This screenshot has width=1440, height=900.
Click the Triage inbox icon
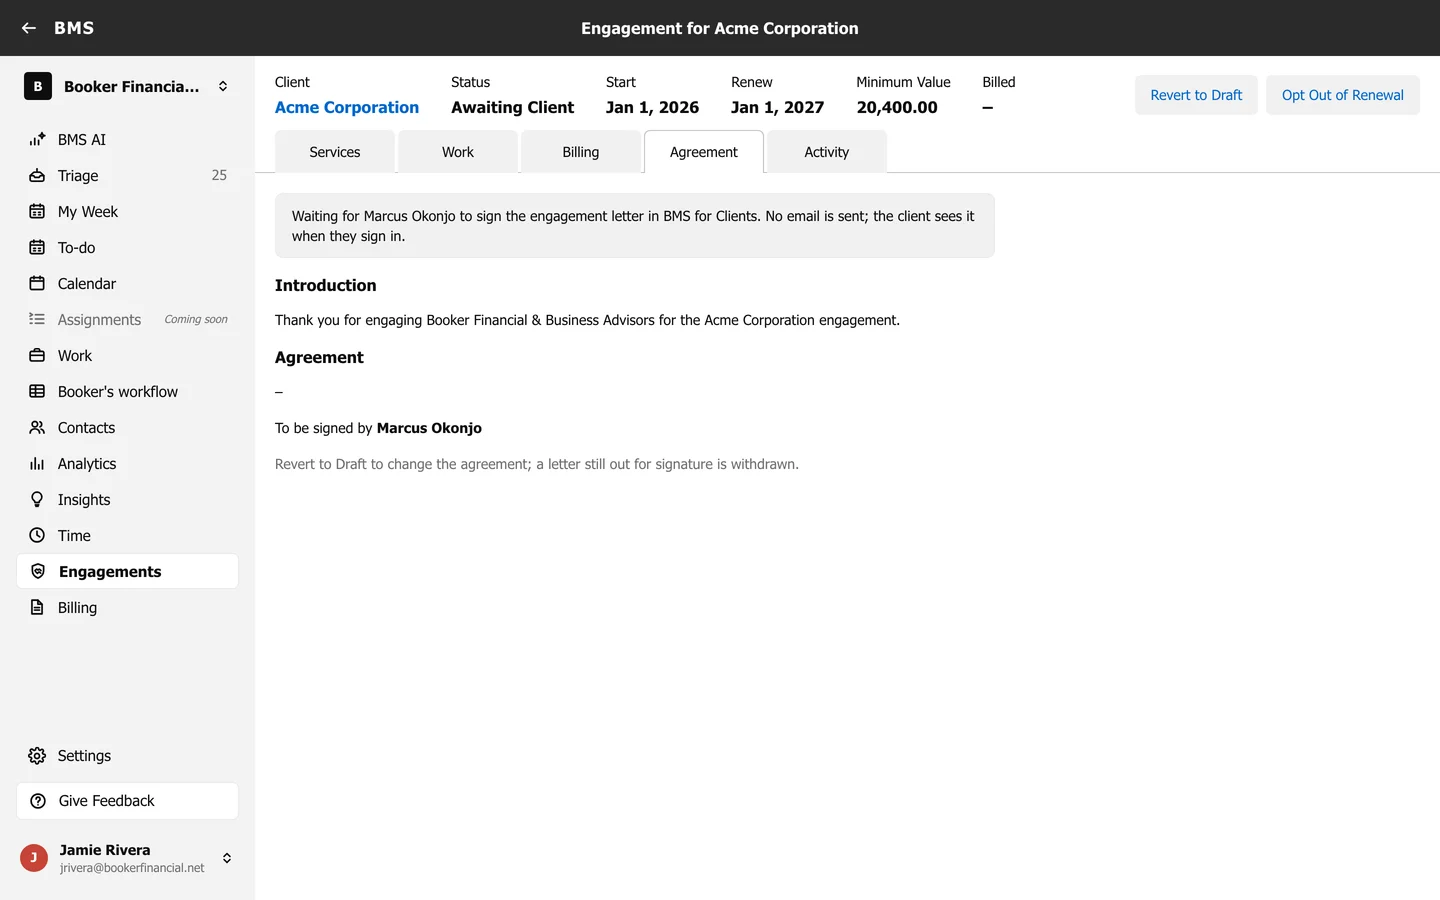[x=37, y=175]
